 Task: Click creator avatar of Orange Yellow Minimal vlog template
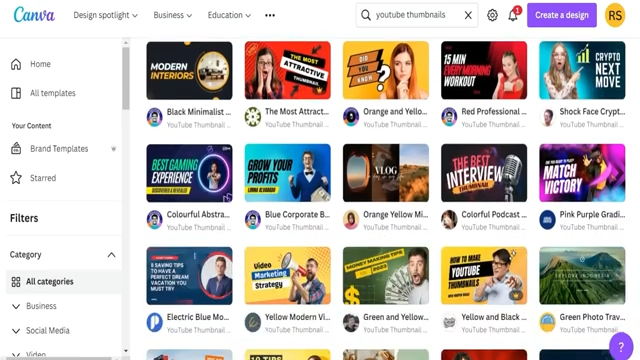pos(351,220)
